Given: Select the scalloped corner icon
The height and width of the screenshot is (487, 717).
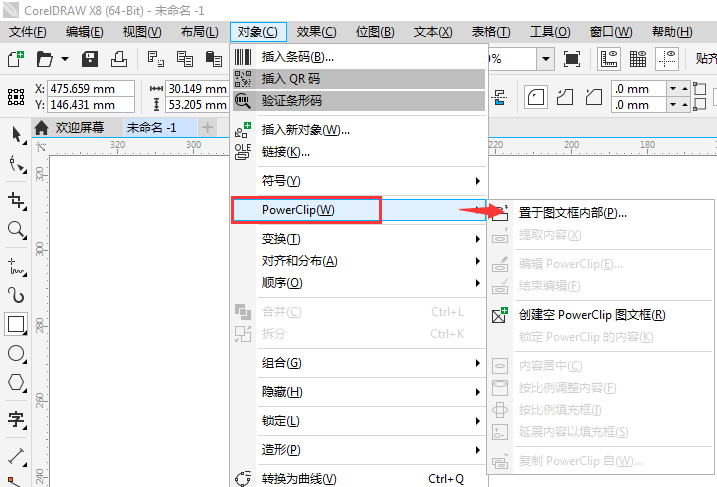Looking at the screenshot, I should pos(565,97).
